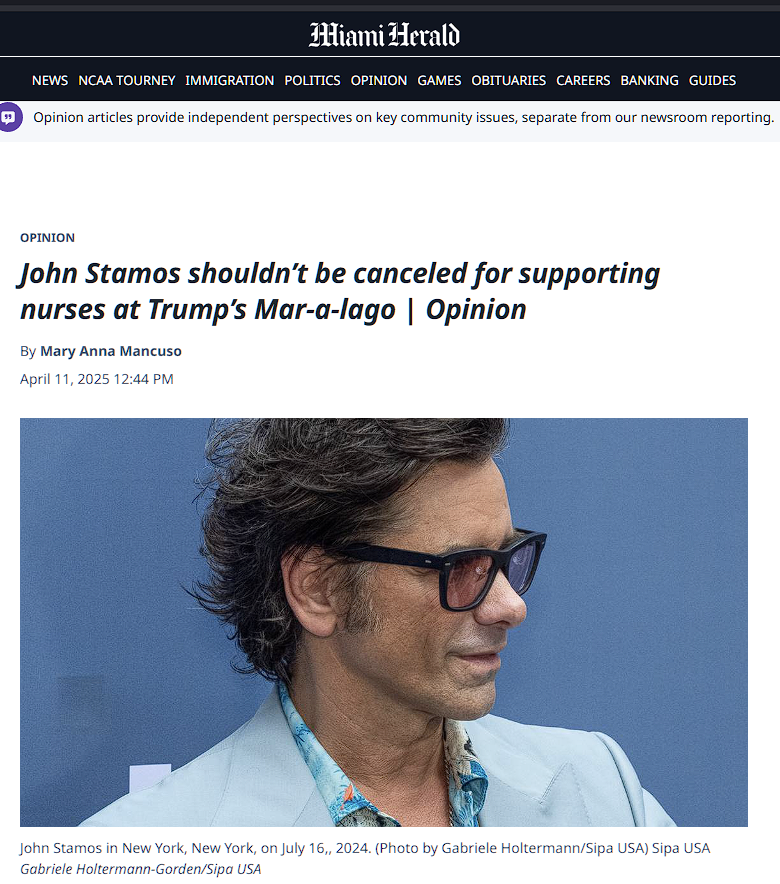Viewport: 780px width, 884px height.
Task: Click the OPINION category label above headline
Action: point(47,238)
